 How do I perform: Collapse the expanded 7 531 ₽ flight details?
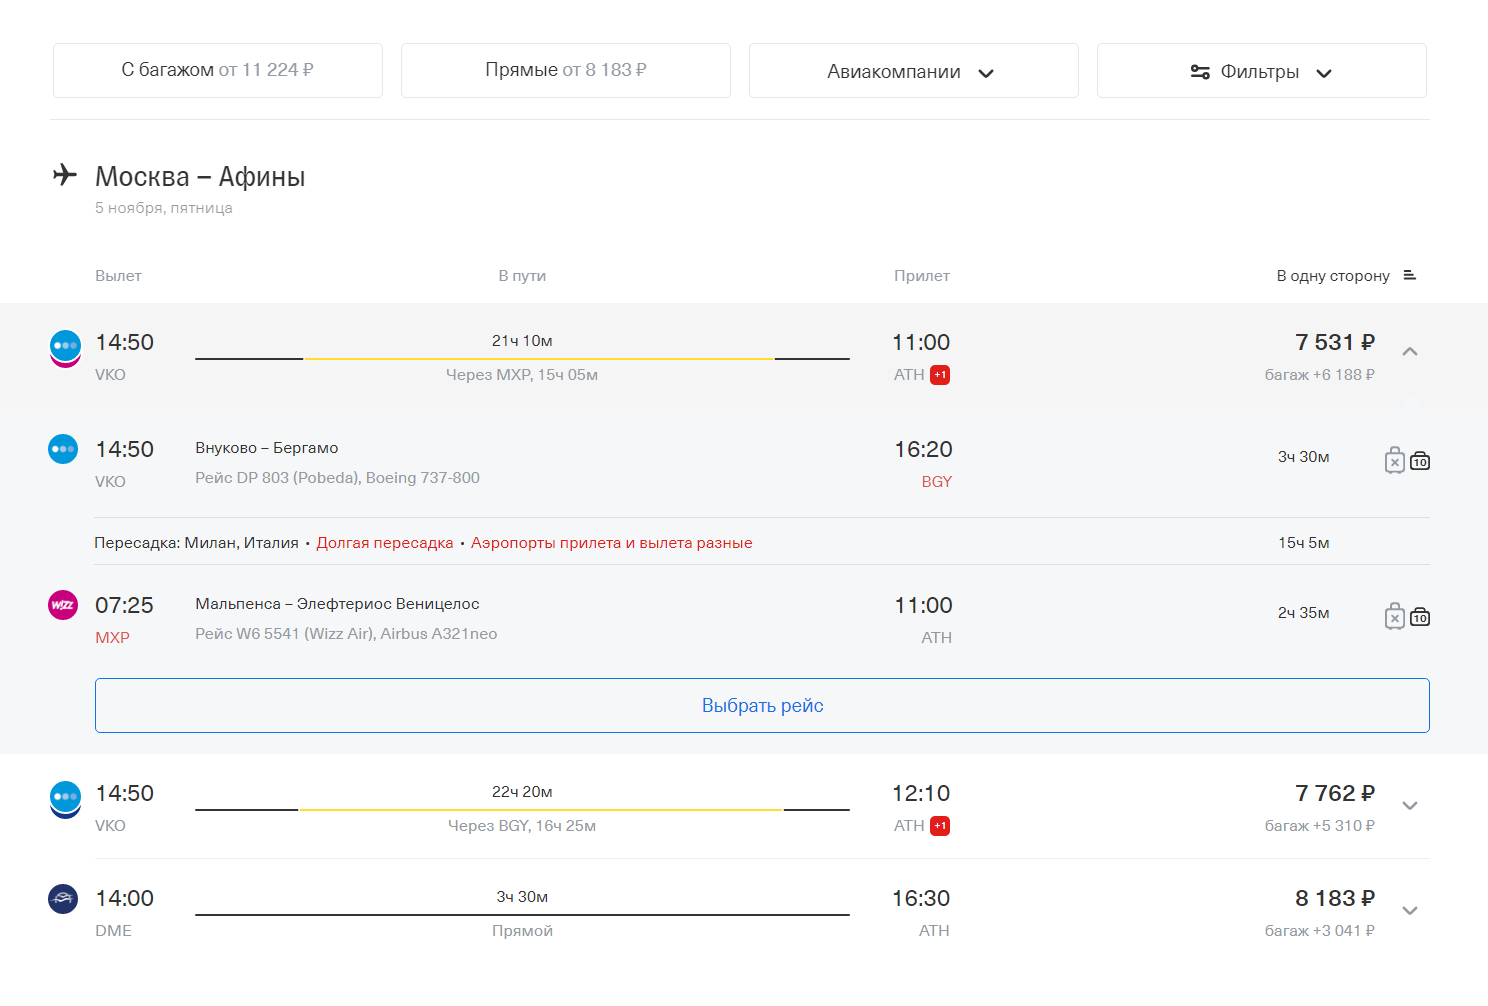point(1410,351)
